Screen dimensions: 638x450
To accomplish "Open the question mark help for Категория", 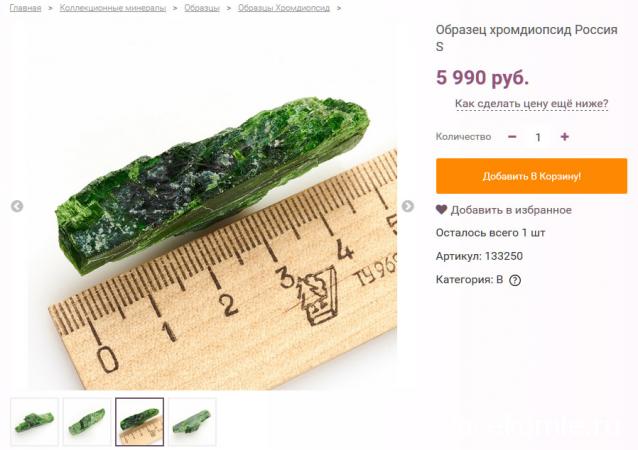I will pyautogui.click(x=515, y=280).
